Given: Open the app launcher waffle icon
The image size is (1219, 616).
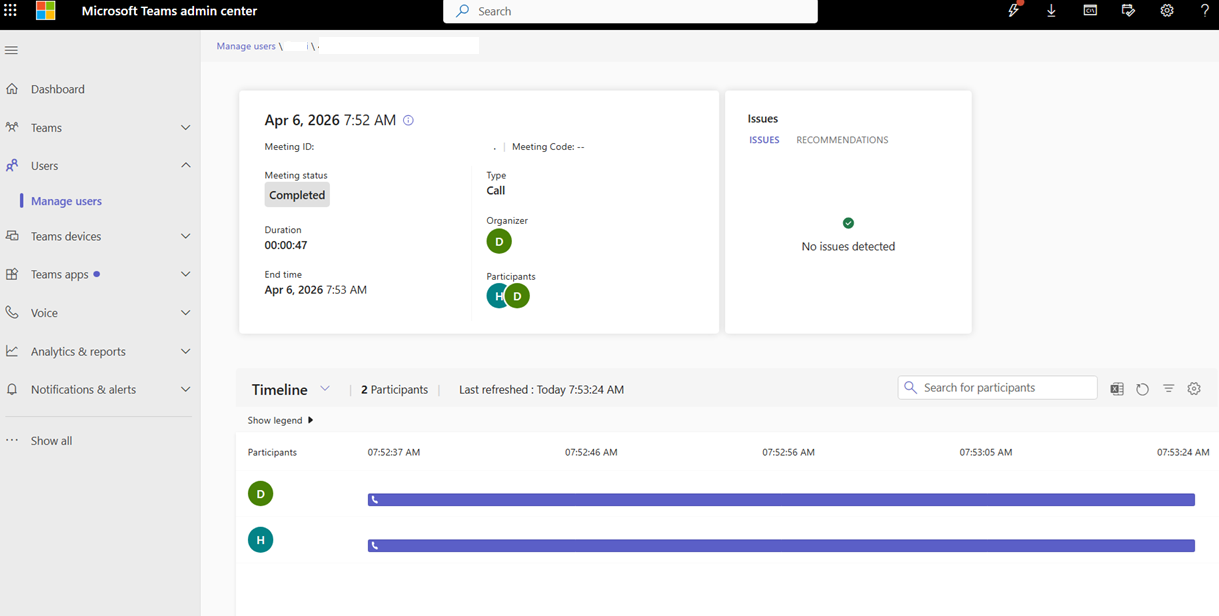Looking at the screenshot, I should tap(11, 11).
